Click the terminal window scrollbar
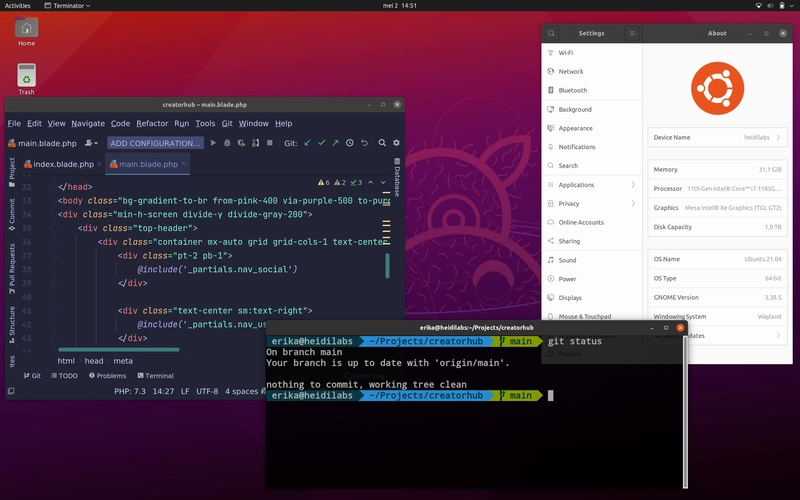800x500 pixels. [x=685, y=411]
